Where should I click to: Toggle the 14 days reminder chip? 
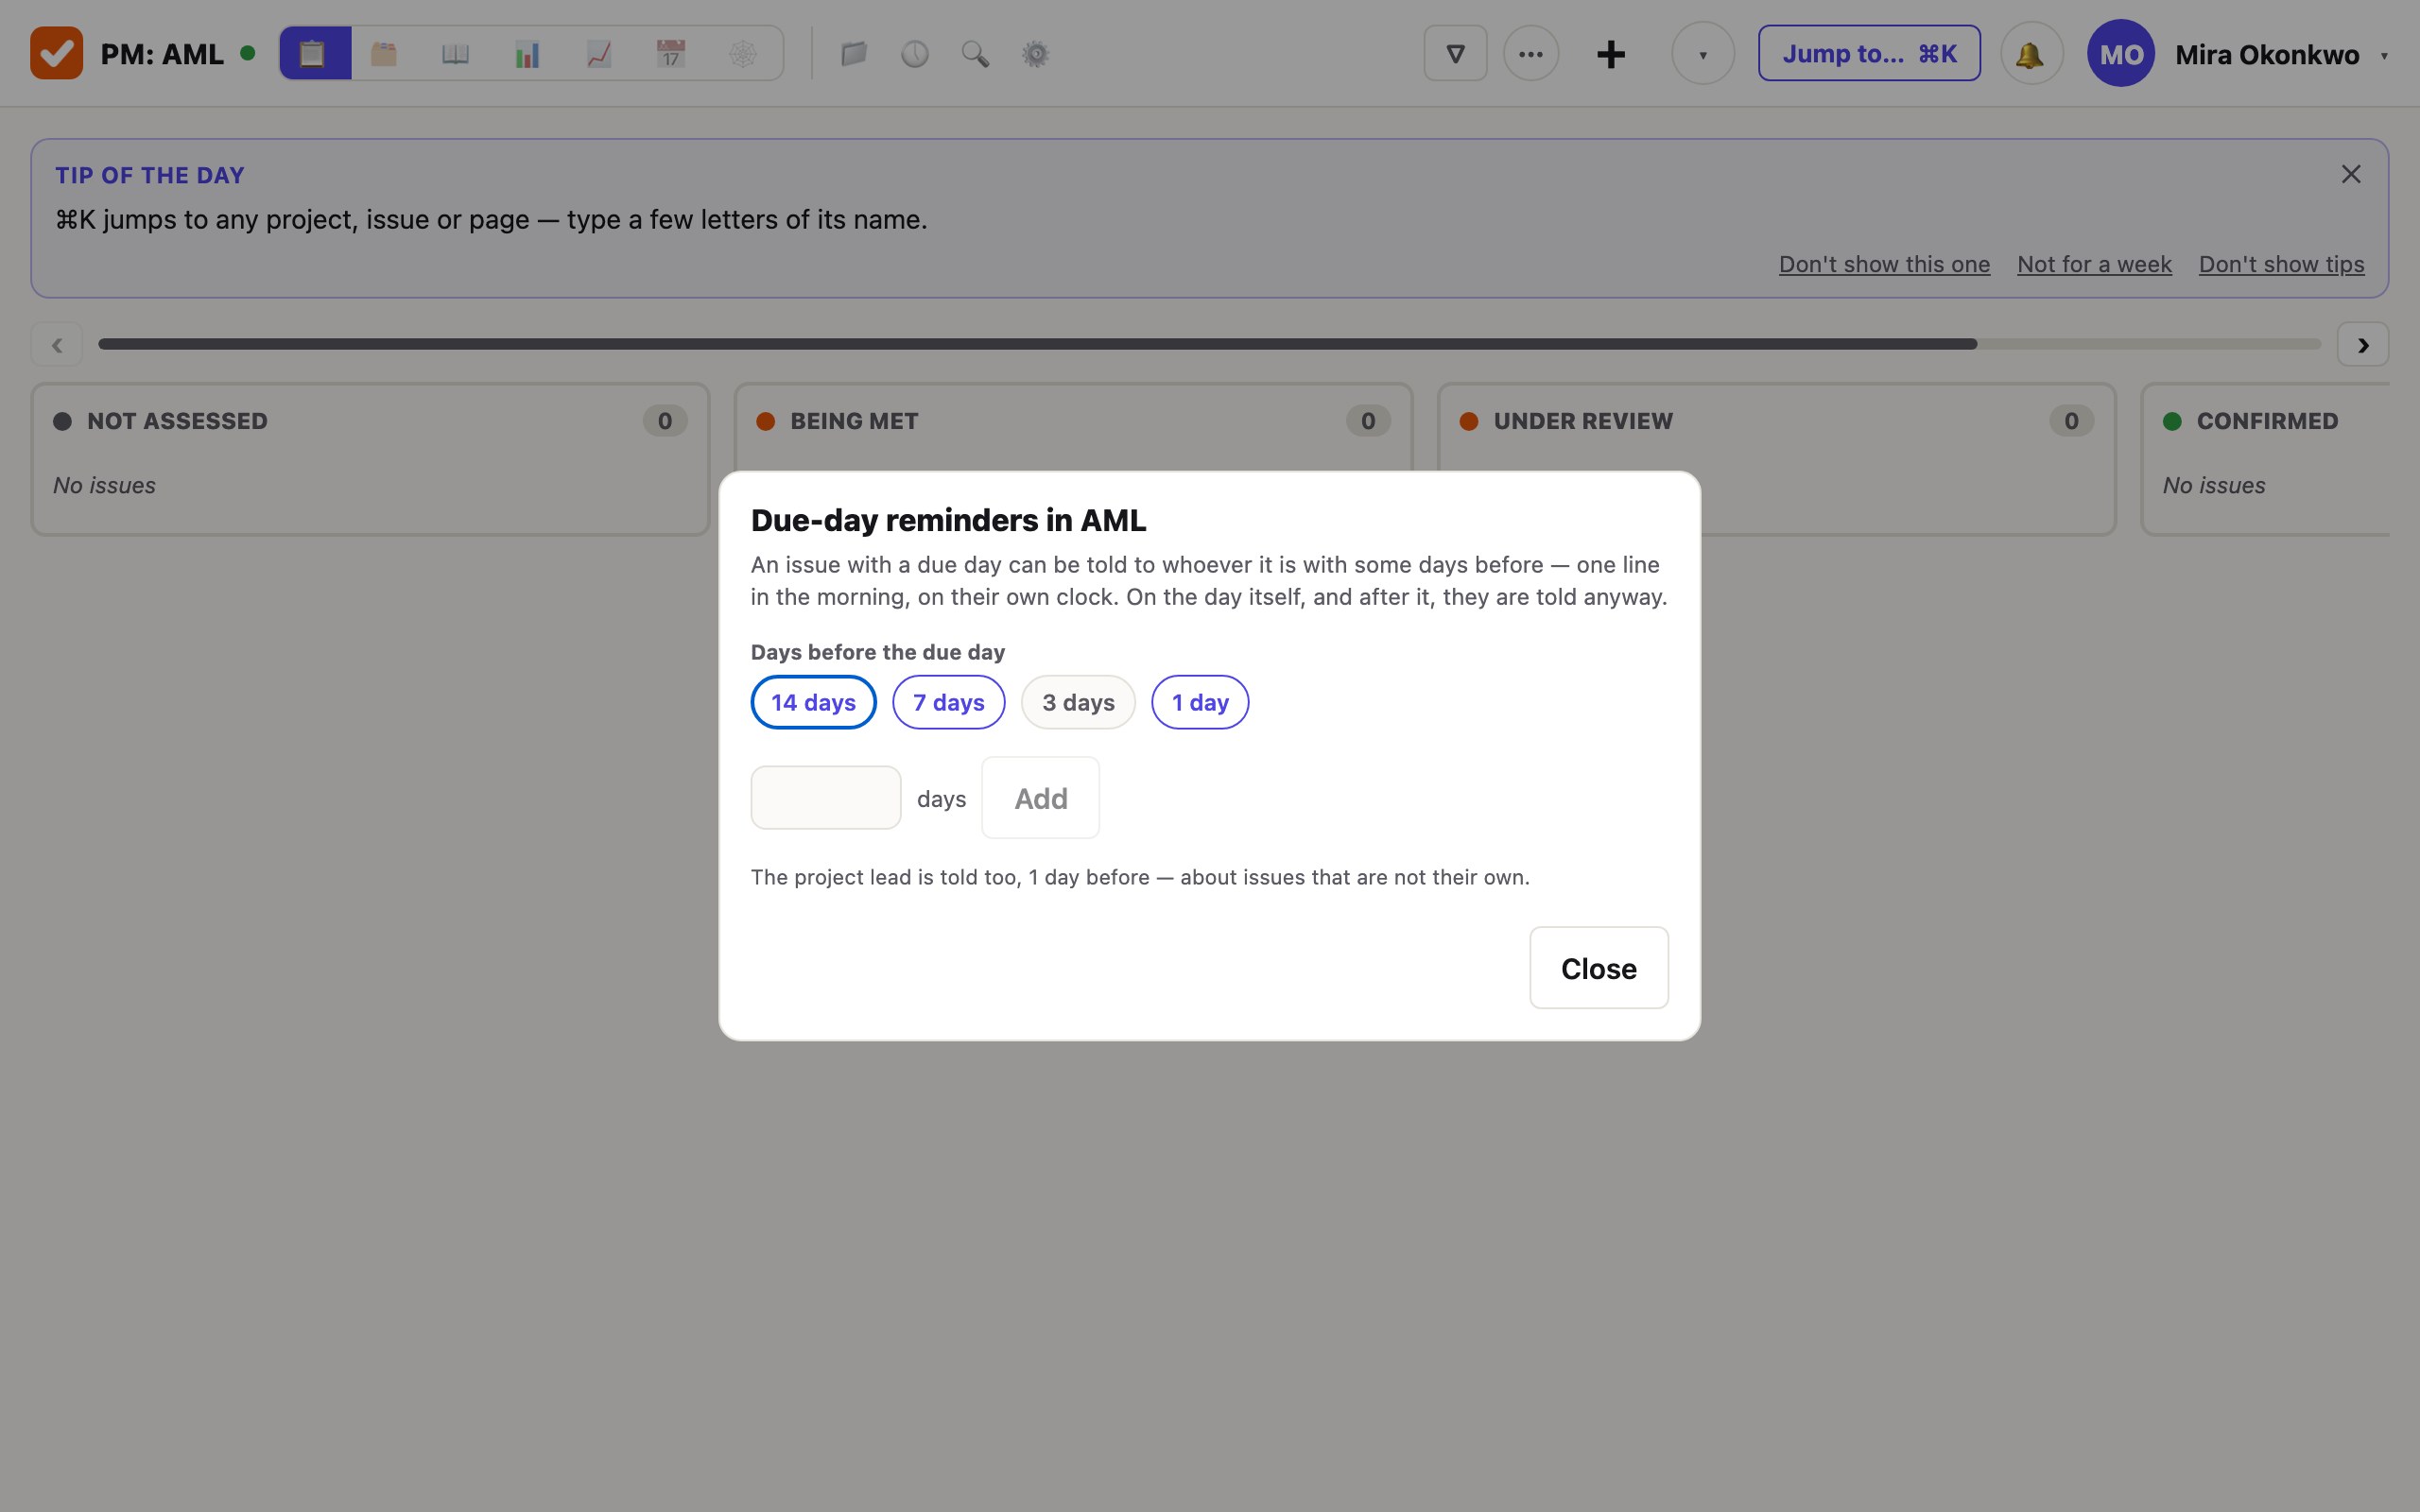click(813, 702)
